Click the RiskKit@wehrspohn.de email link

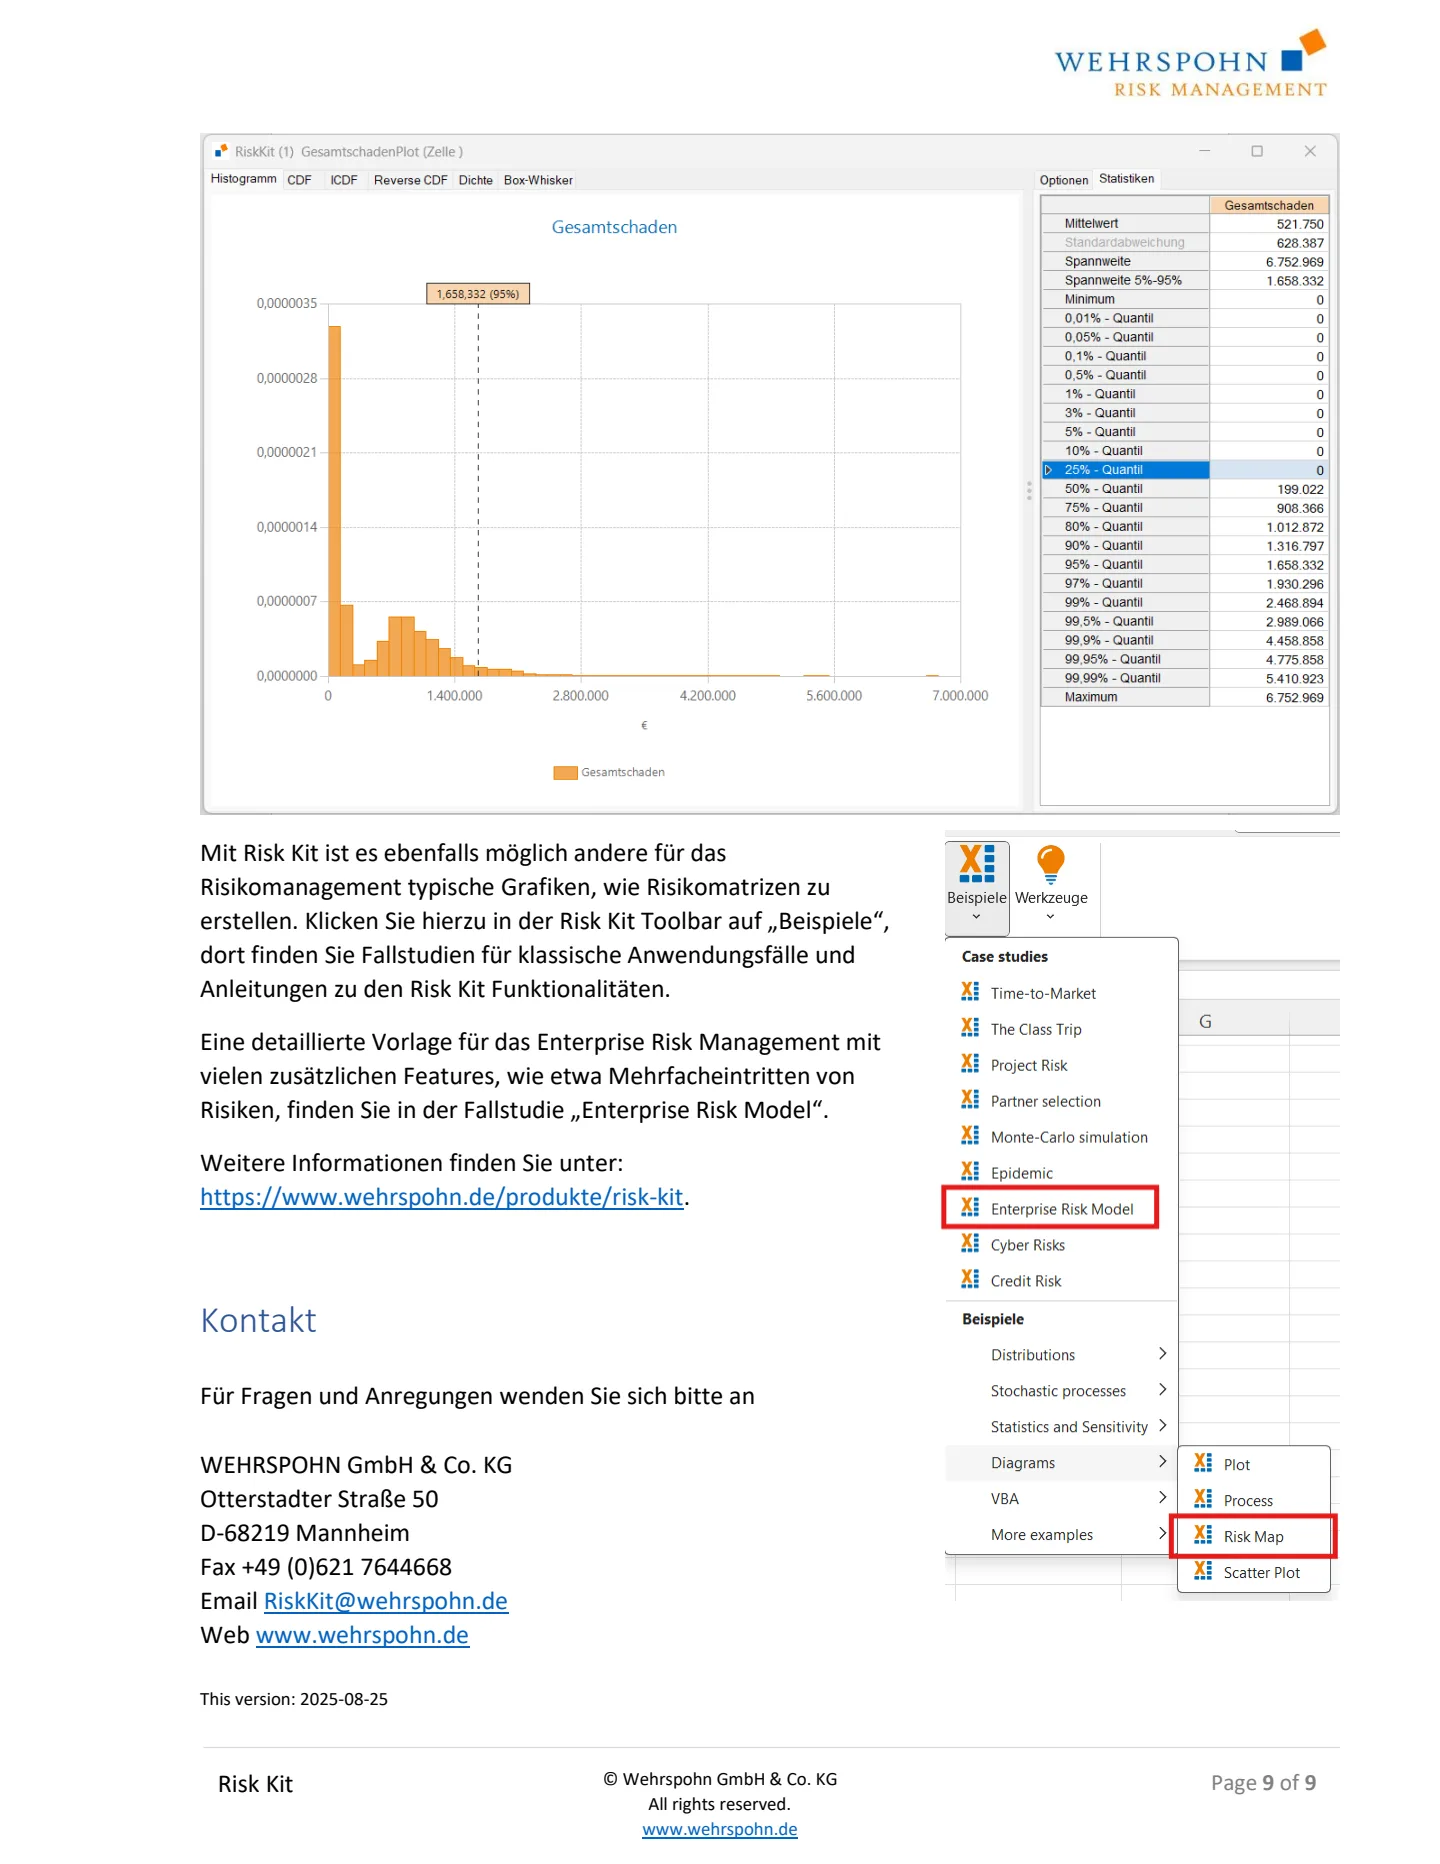[386, 1601]
